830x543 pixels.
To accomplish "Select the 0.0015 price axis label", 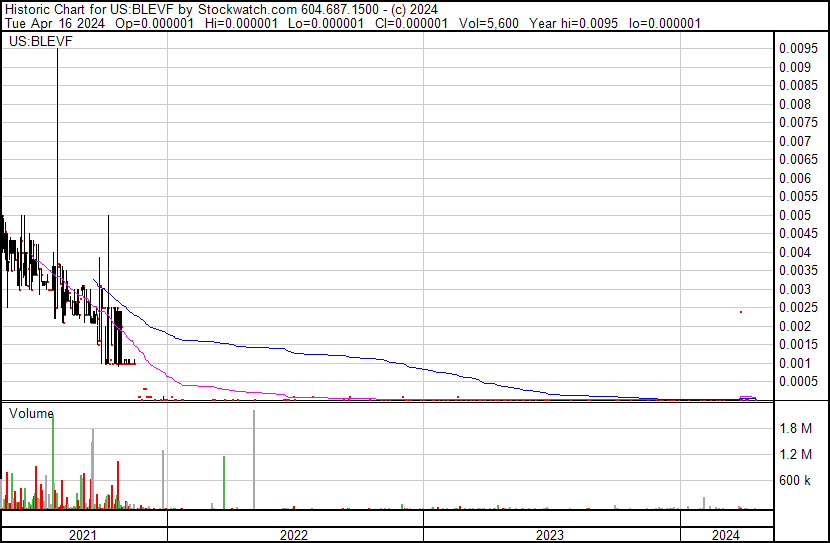I will [798, 345].
